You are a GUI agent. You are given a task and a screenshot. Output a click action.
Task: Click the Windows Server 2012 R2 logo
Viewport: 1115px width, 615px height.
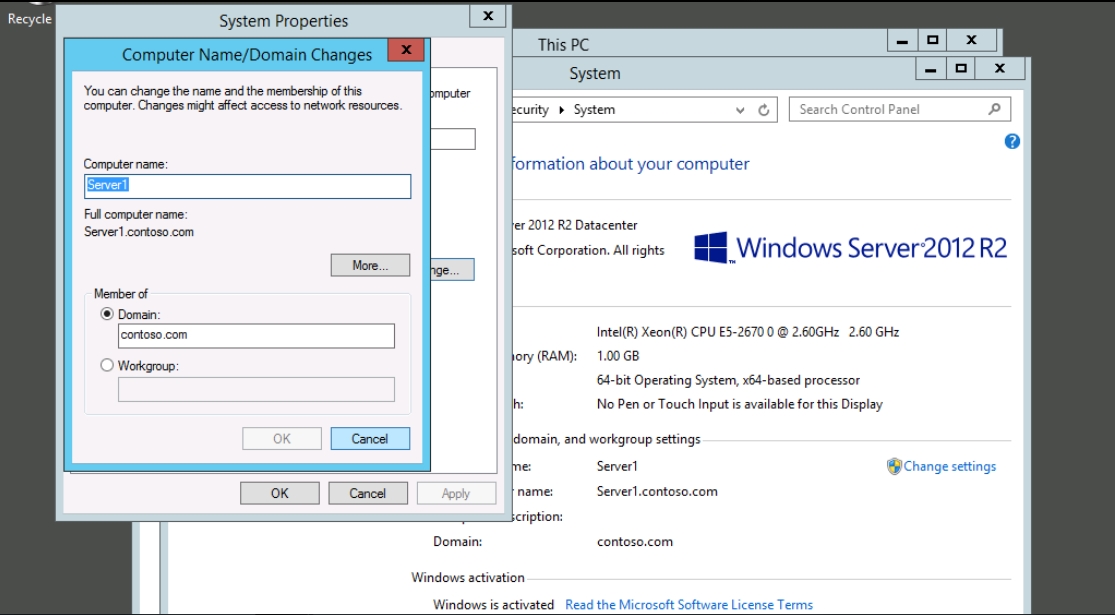[850, 247]
